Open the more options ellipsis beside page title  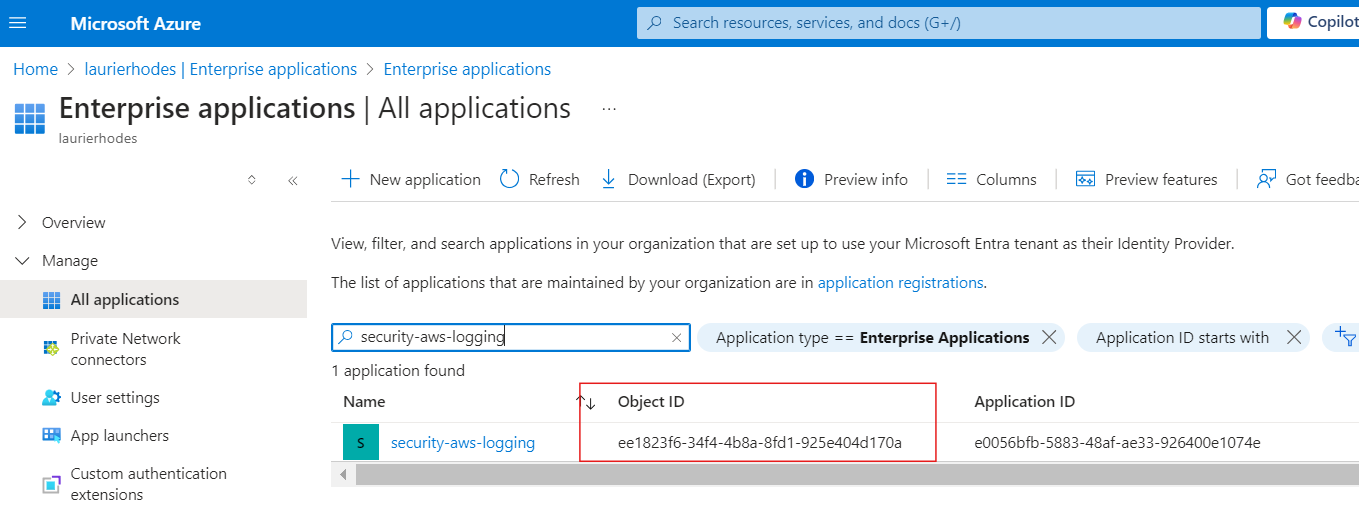point(609,108)
